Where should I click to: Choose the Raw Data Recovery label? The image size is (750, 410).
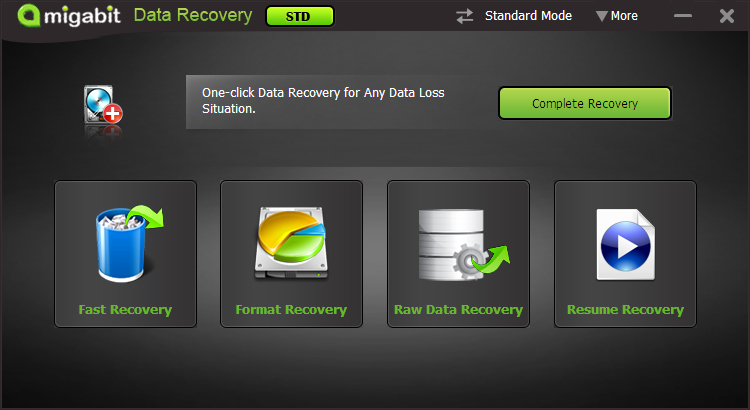tap(458, 310)
